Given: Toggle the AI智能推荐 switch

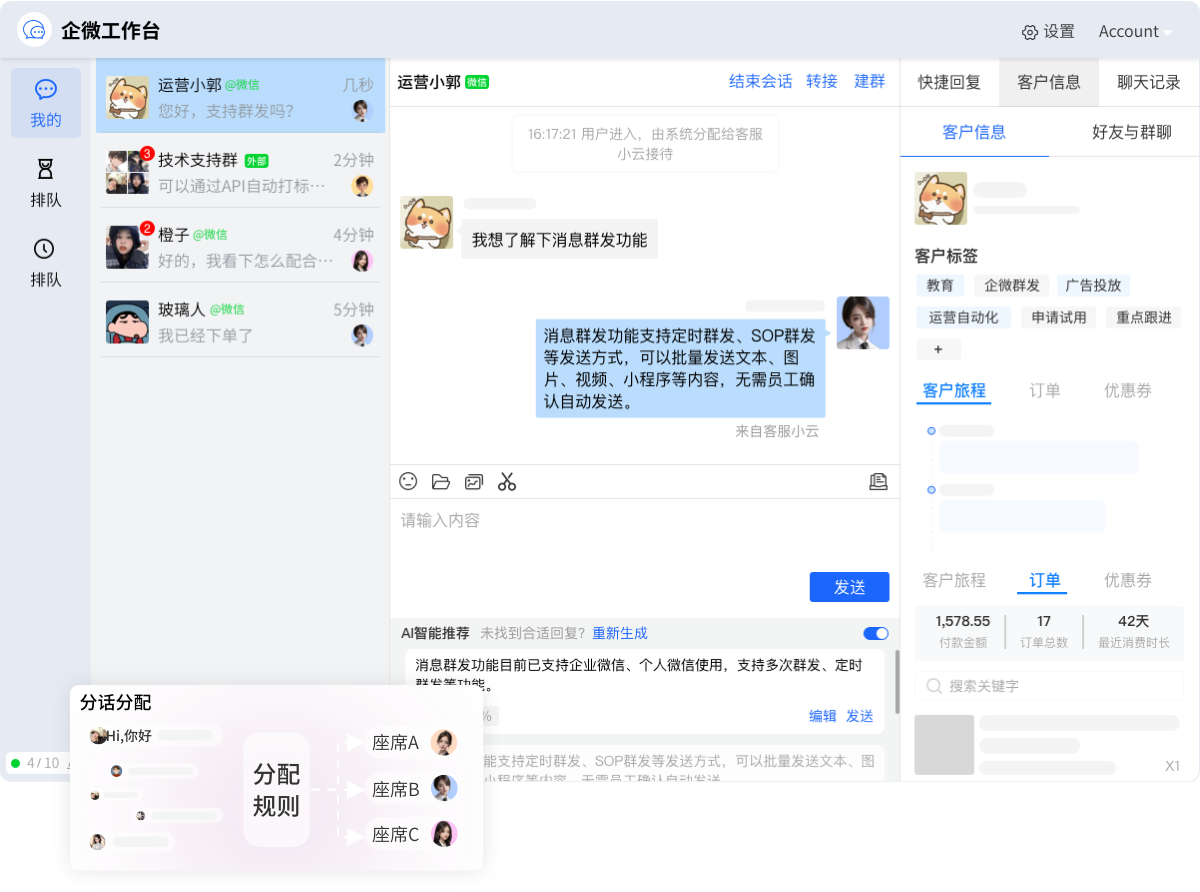Looking at the screenshot, I should (876, 633).
